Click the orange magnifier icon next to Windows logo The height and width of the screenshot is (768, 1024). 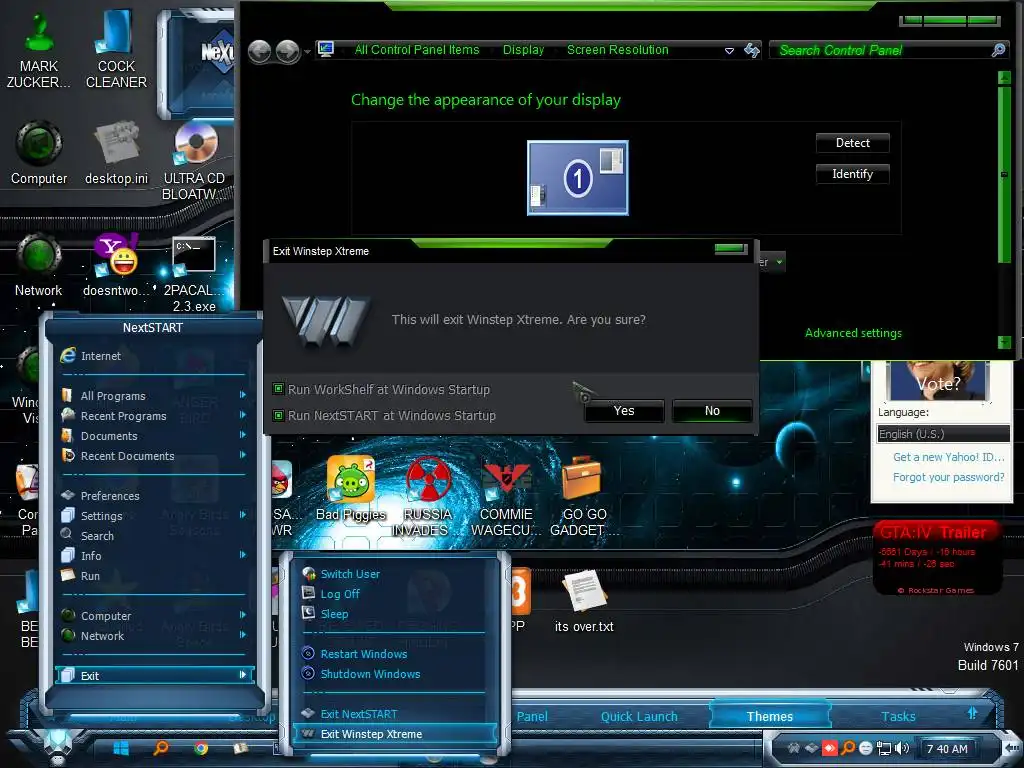pyautogui.click(x=161, y=748)
